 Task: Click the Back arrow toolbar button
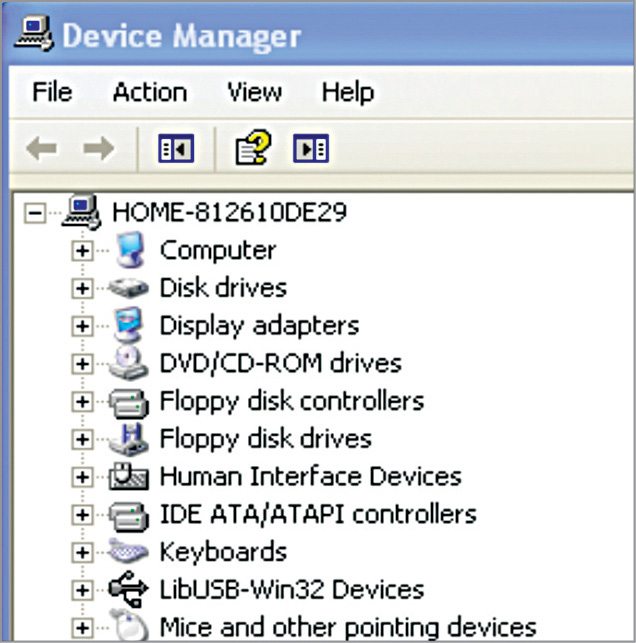(40, 150)
